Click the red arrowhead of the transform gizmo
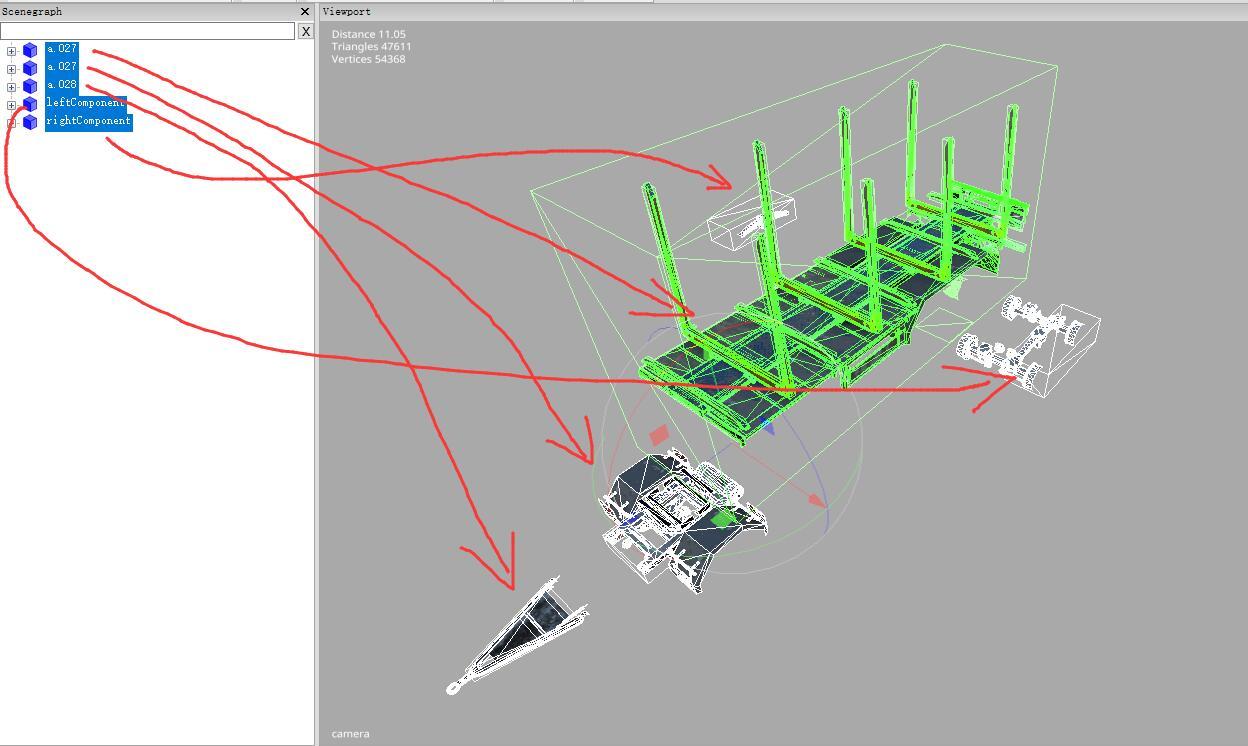Viewport: 1248px width, 746px height. pyautogui.click(x=817, y=500)
